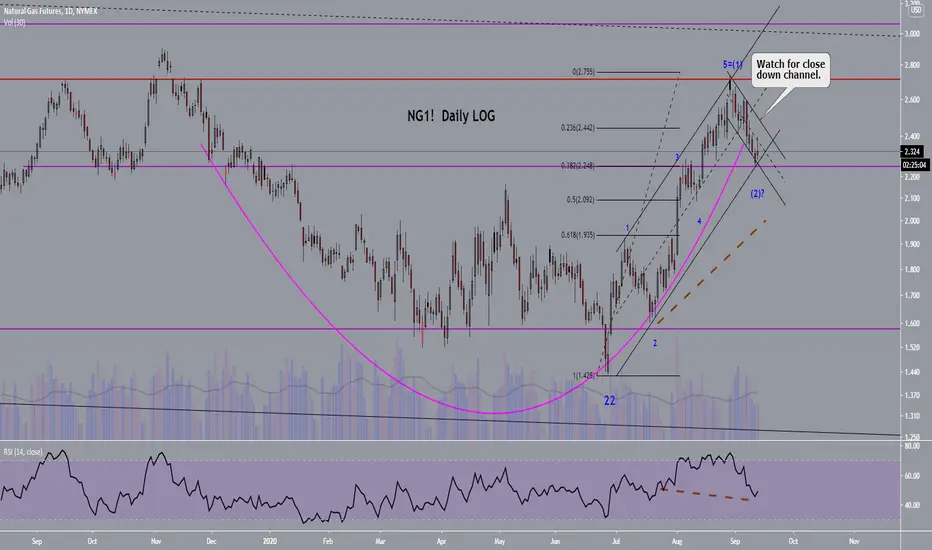Viewport: 932px width, 550px height.
Task: Click the 'NG1! Daily LOG' text annotation
Action: click(x=451, y=116)
